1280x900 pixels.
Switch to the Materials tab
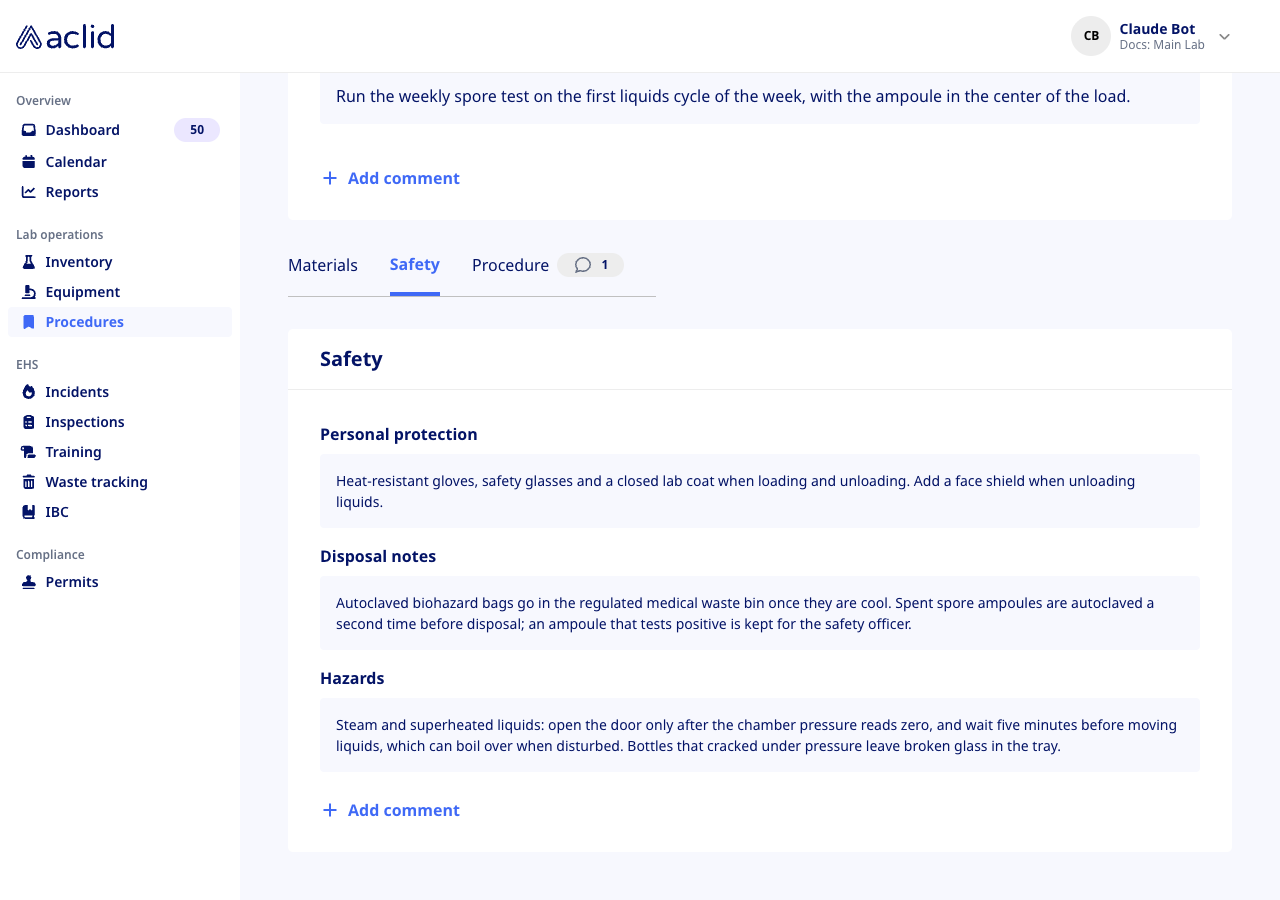pos(323,265)
